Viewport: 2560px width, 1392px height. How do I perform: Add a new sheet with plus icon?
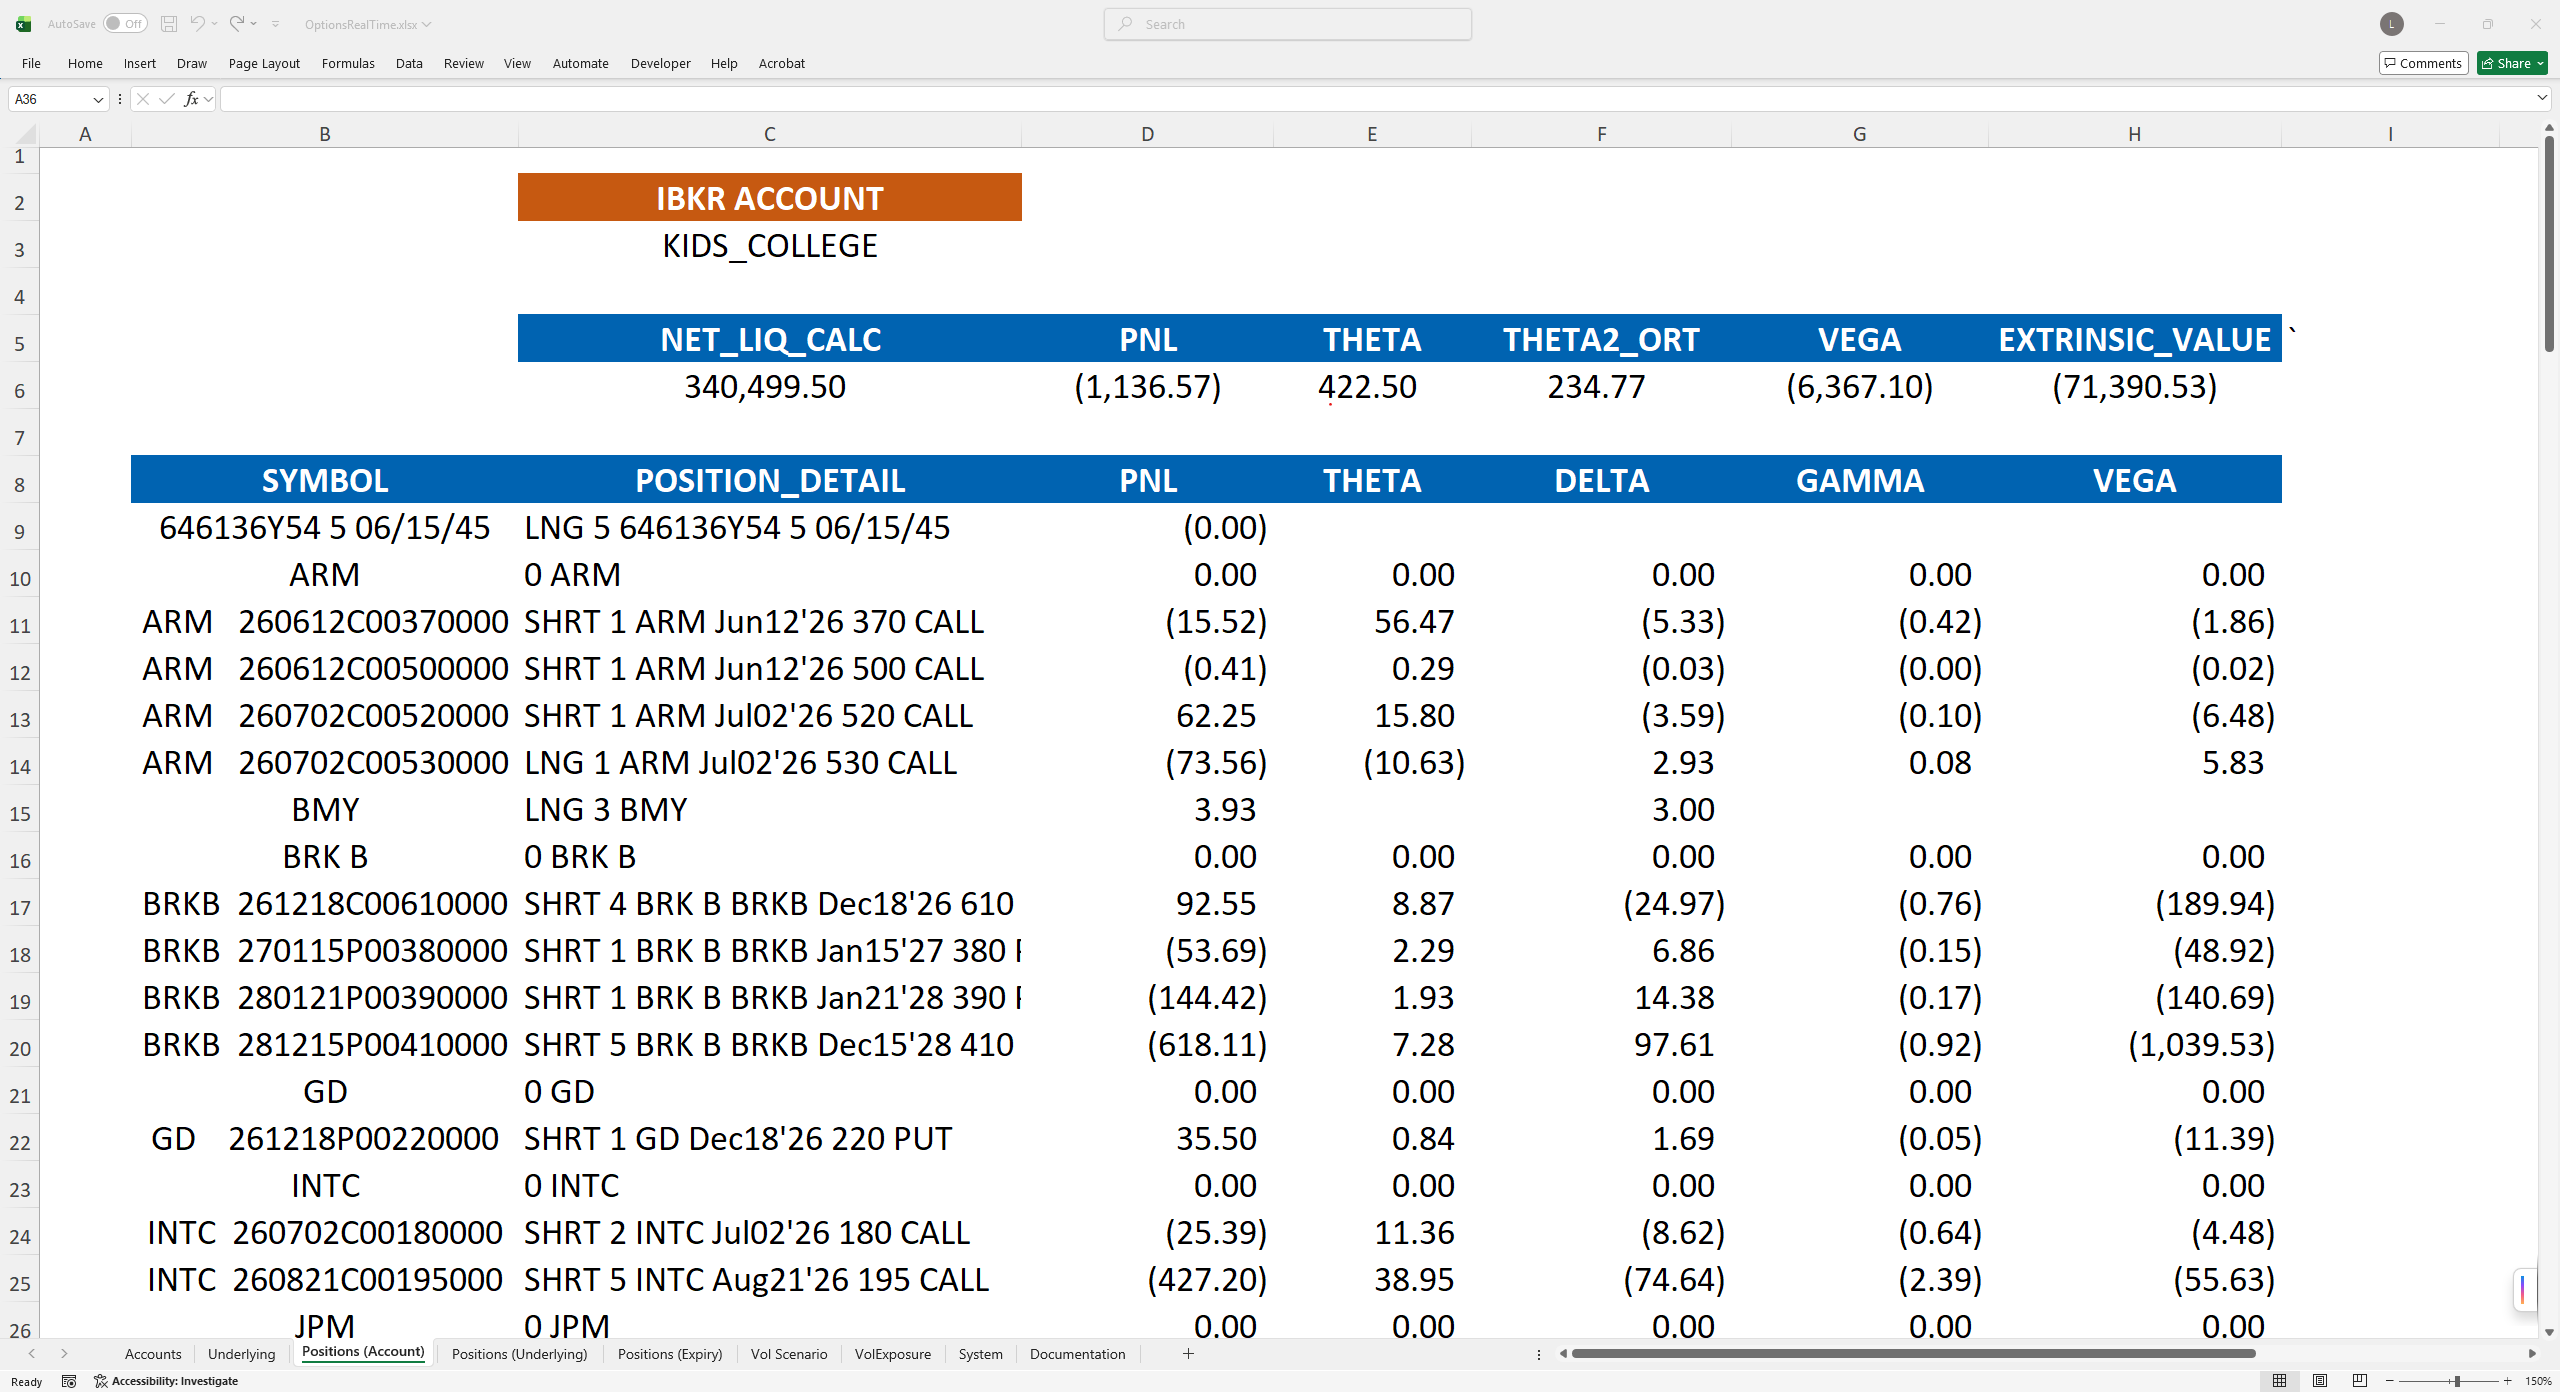click(x=1188, y=1354)
